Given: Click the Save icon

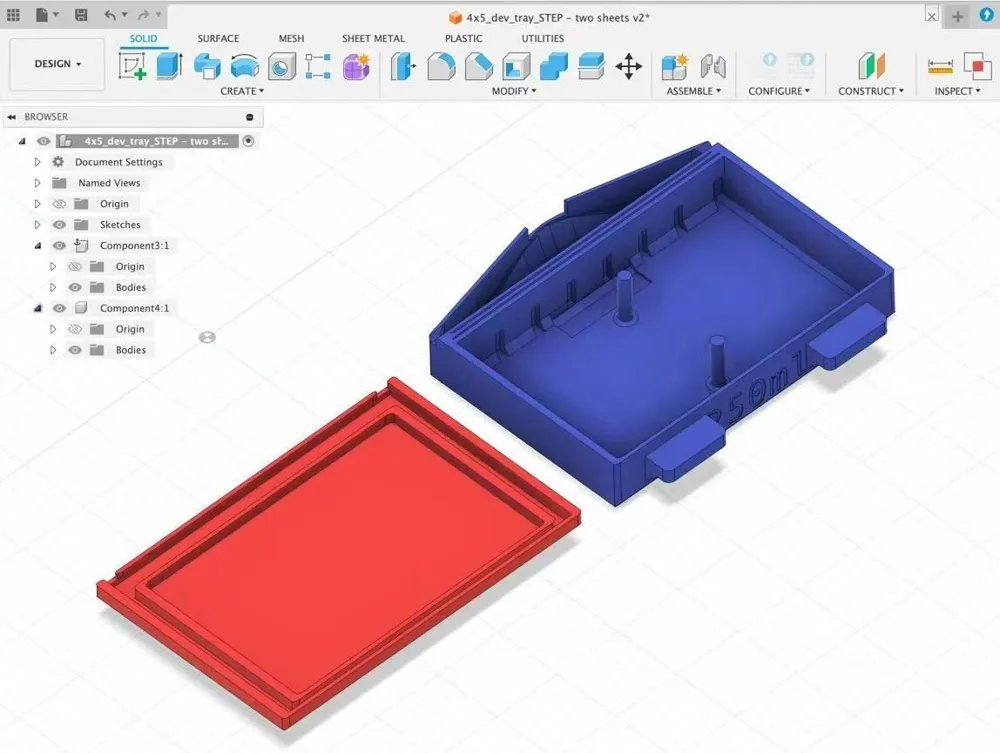Looking at the screenshot, I should click(81, 15).
